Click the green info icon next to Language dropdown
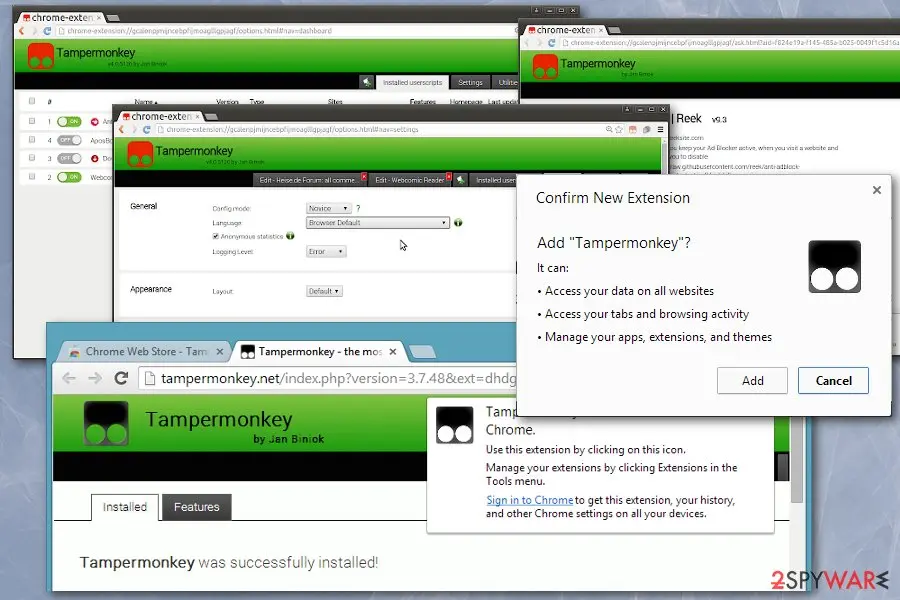900x600 pixels. pos(458,223)
